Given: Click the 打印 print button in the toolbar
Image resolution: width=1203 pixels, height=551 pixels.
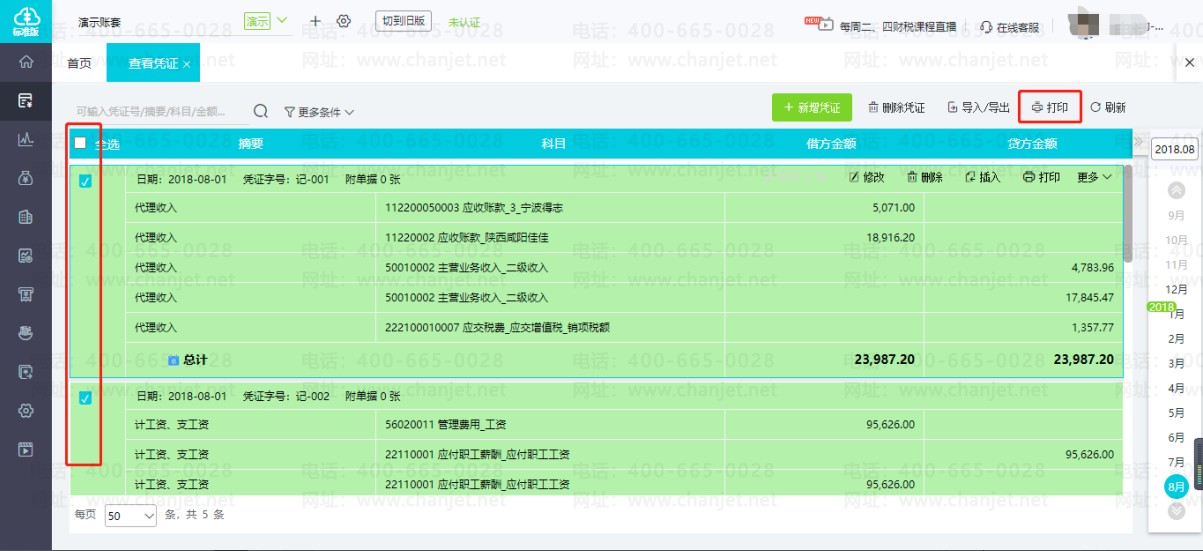Looking at the screenshot, I should coord(1050,107).
